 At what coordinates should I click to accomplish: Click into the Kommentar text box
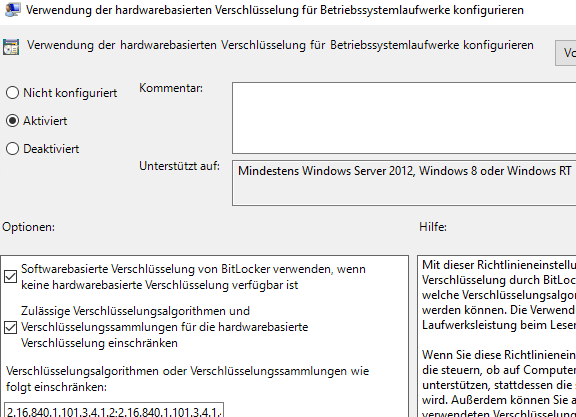point(404,118)
